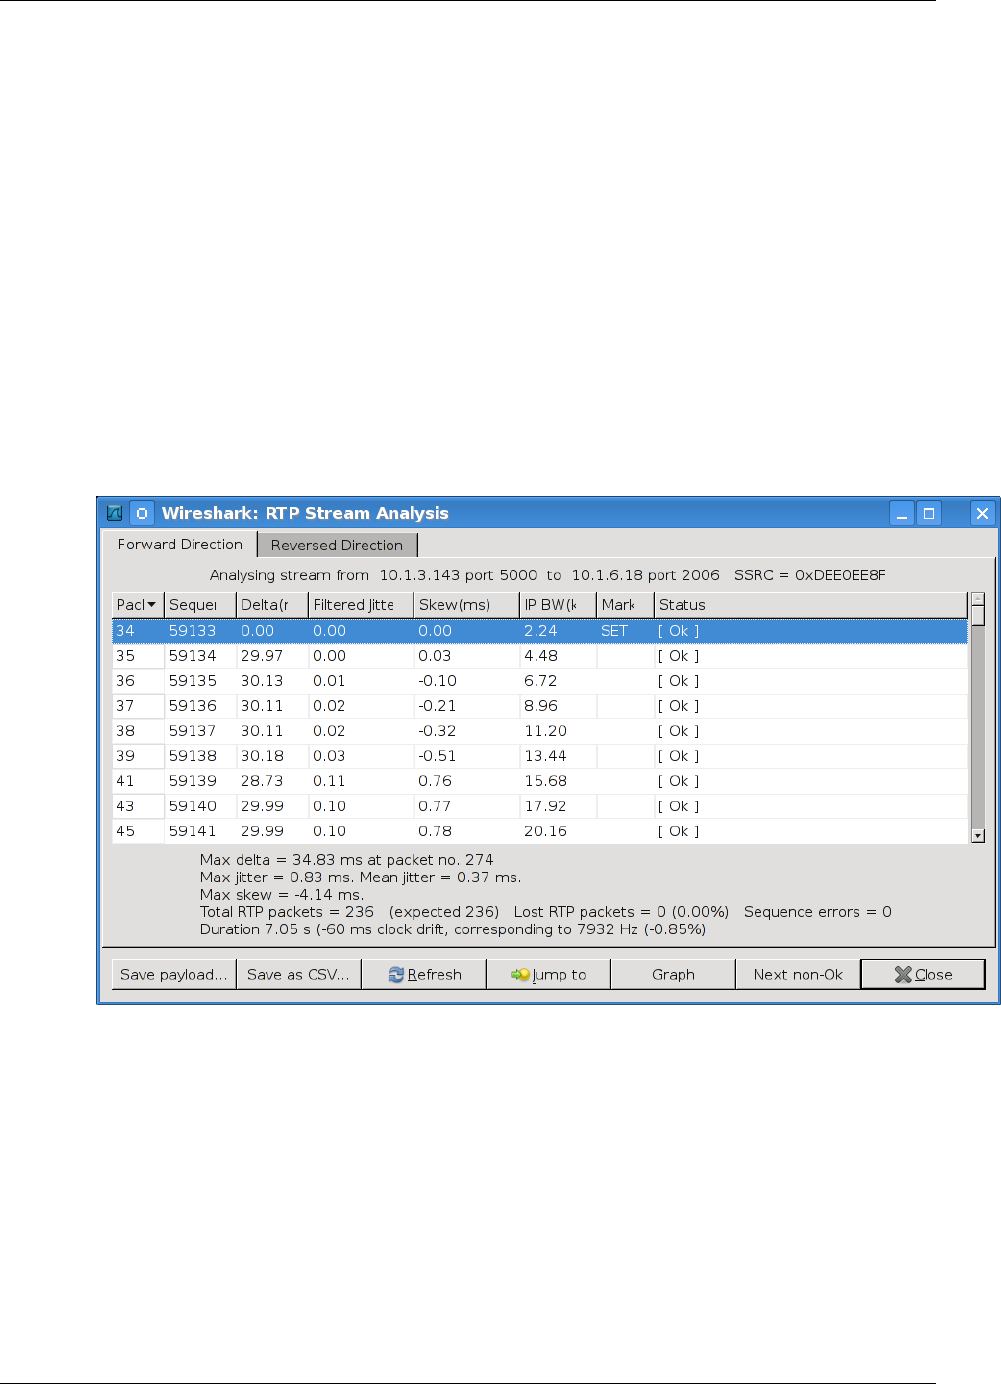
Task: Select the row with sequence 59135
Action: point(540,681)
